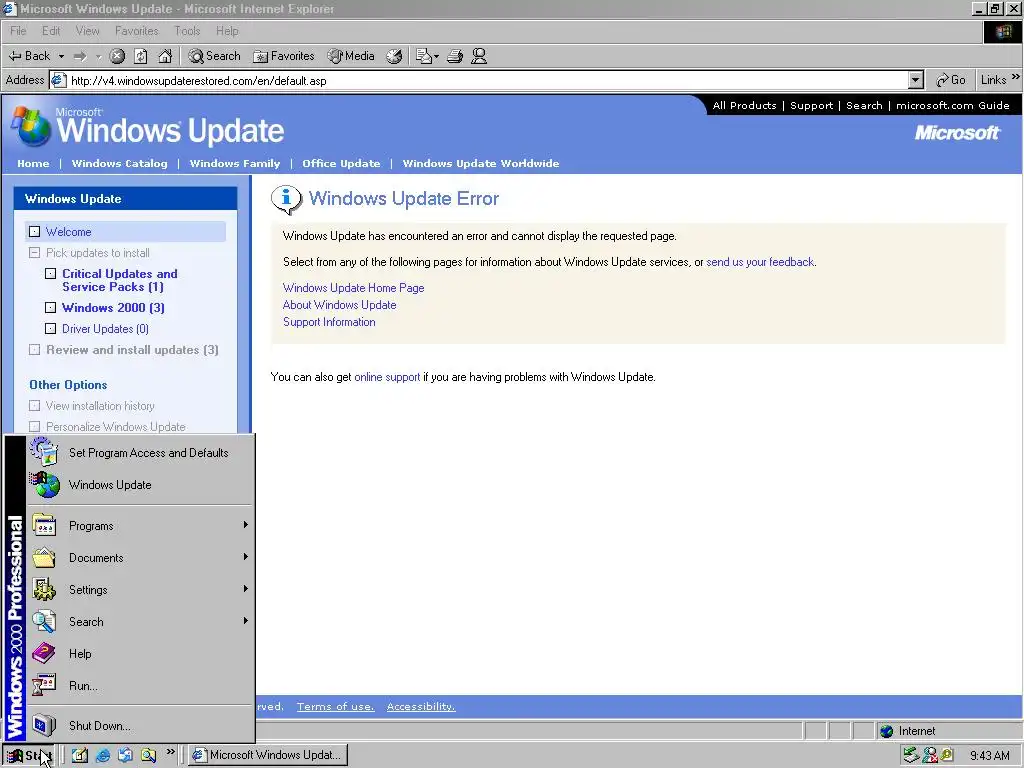The height and width of the screenshot is (768, 1024).
Task: Open the Back button history dropdown arrow
Action: pos(61,56)
